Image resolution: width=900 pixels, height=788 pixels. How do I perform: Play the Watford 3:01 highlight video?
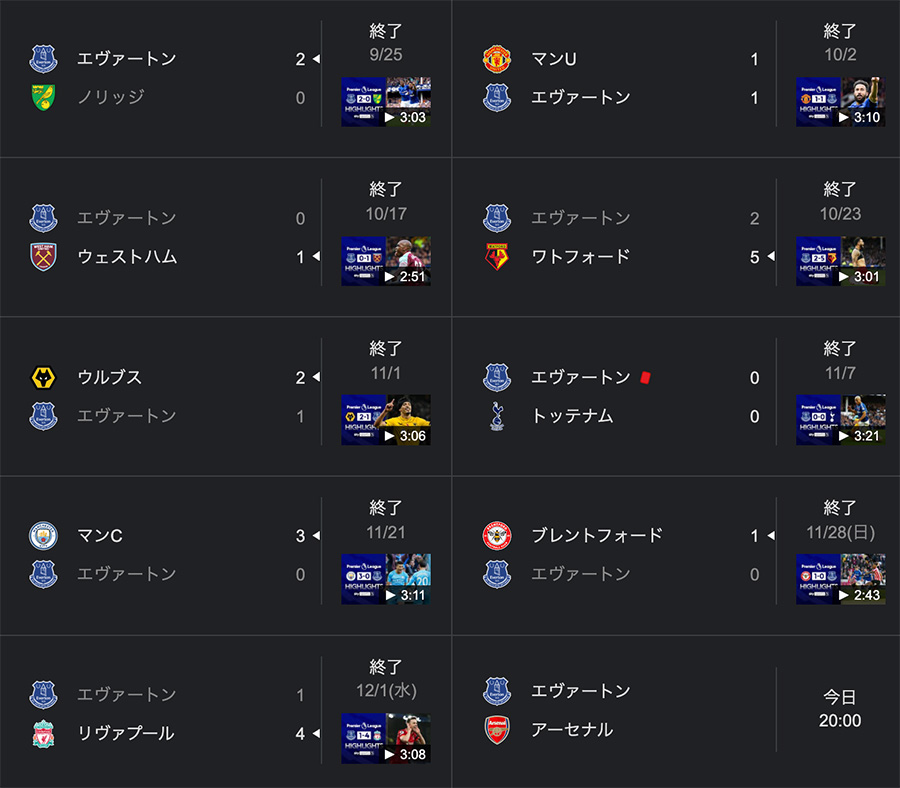tap(840, 261)
